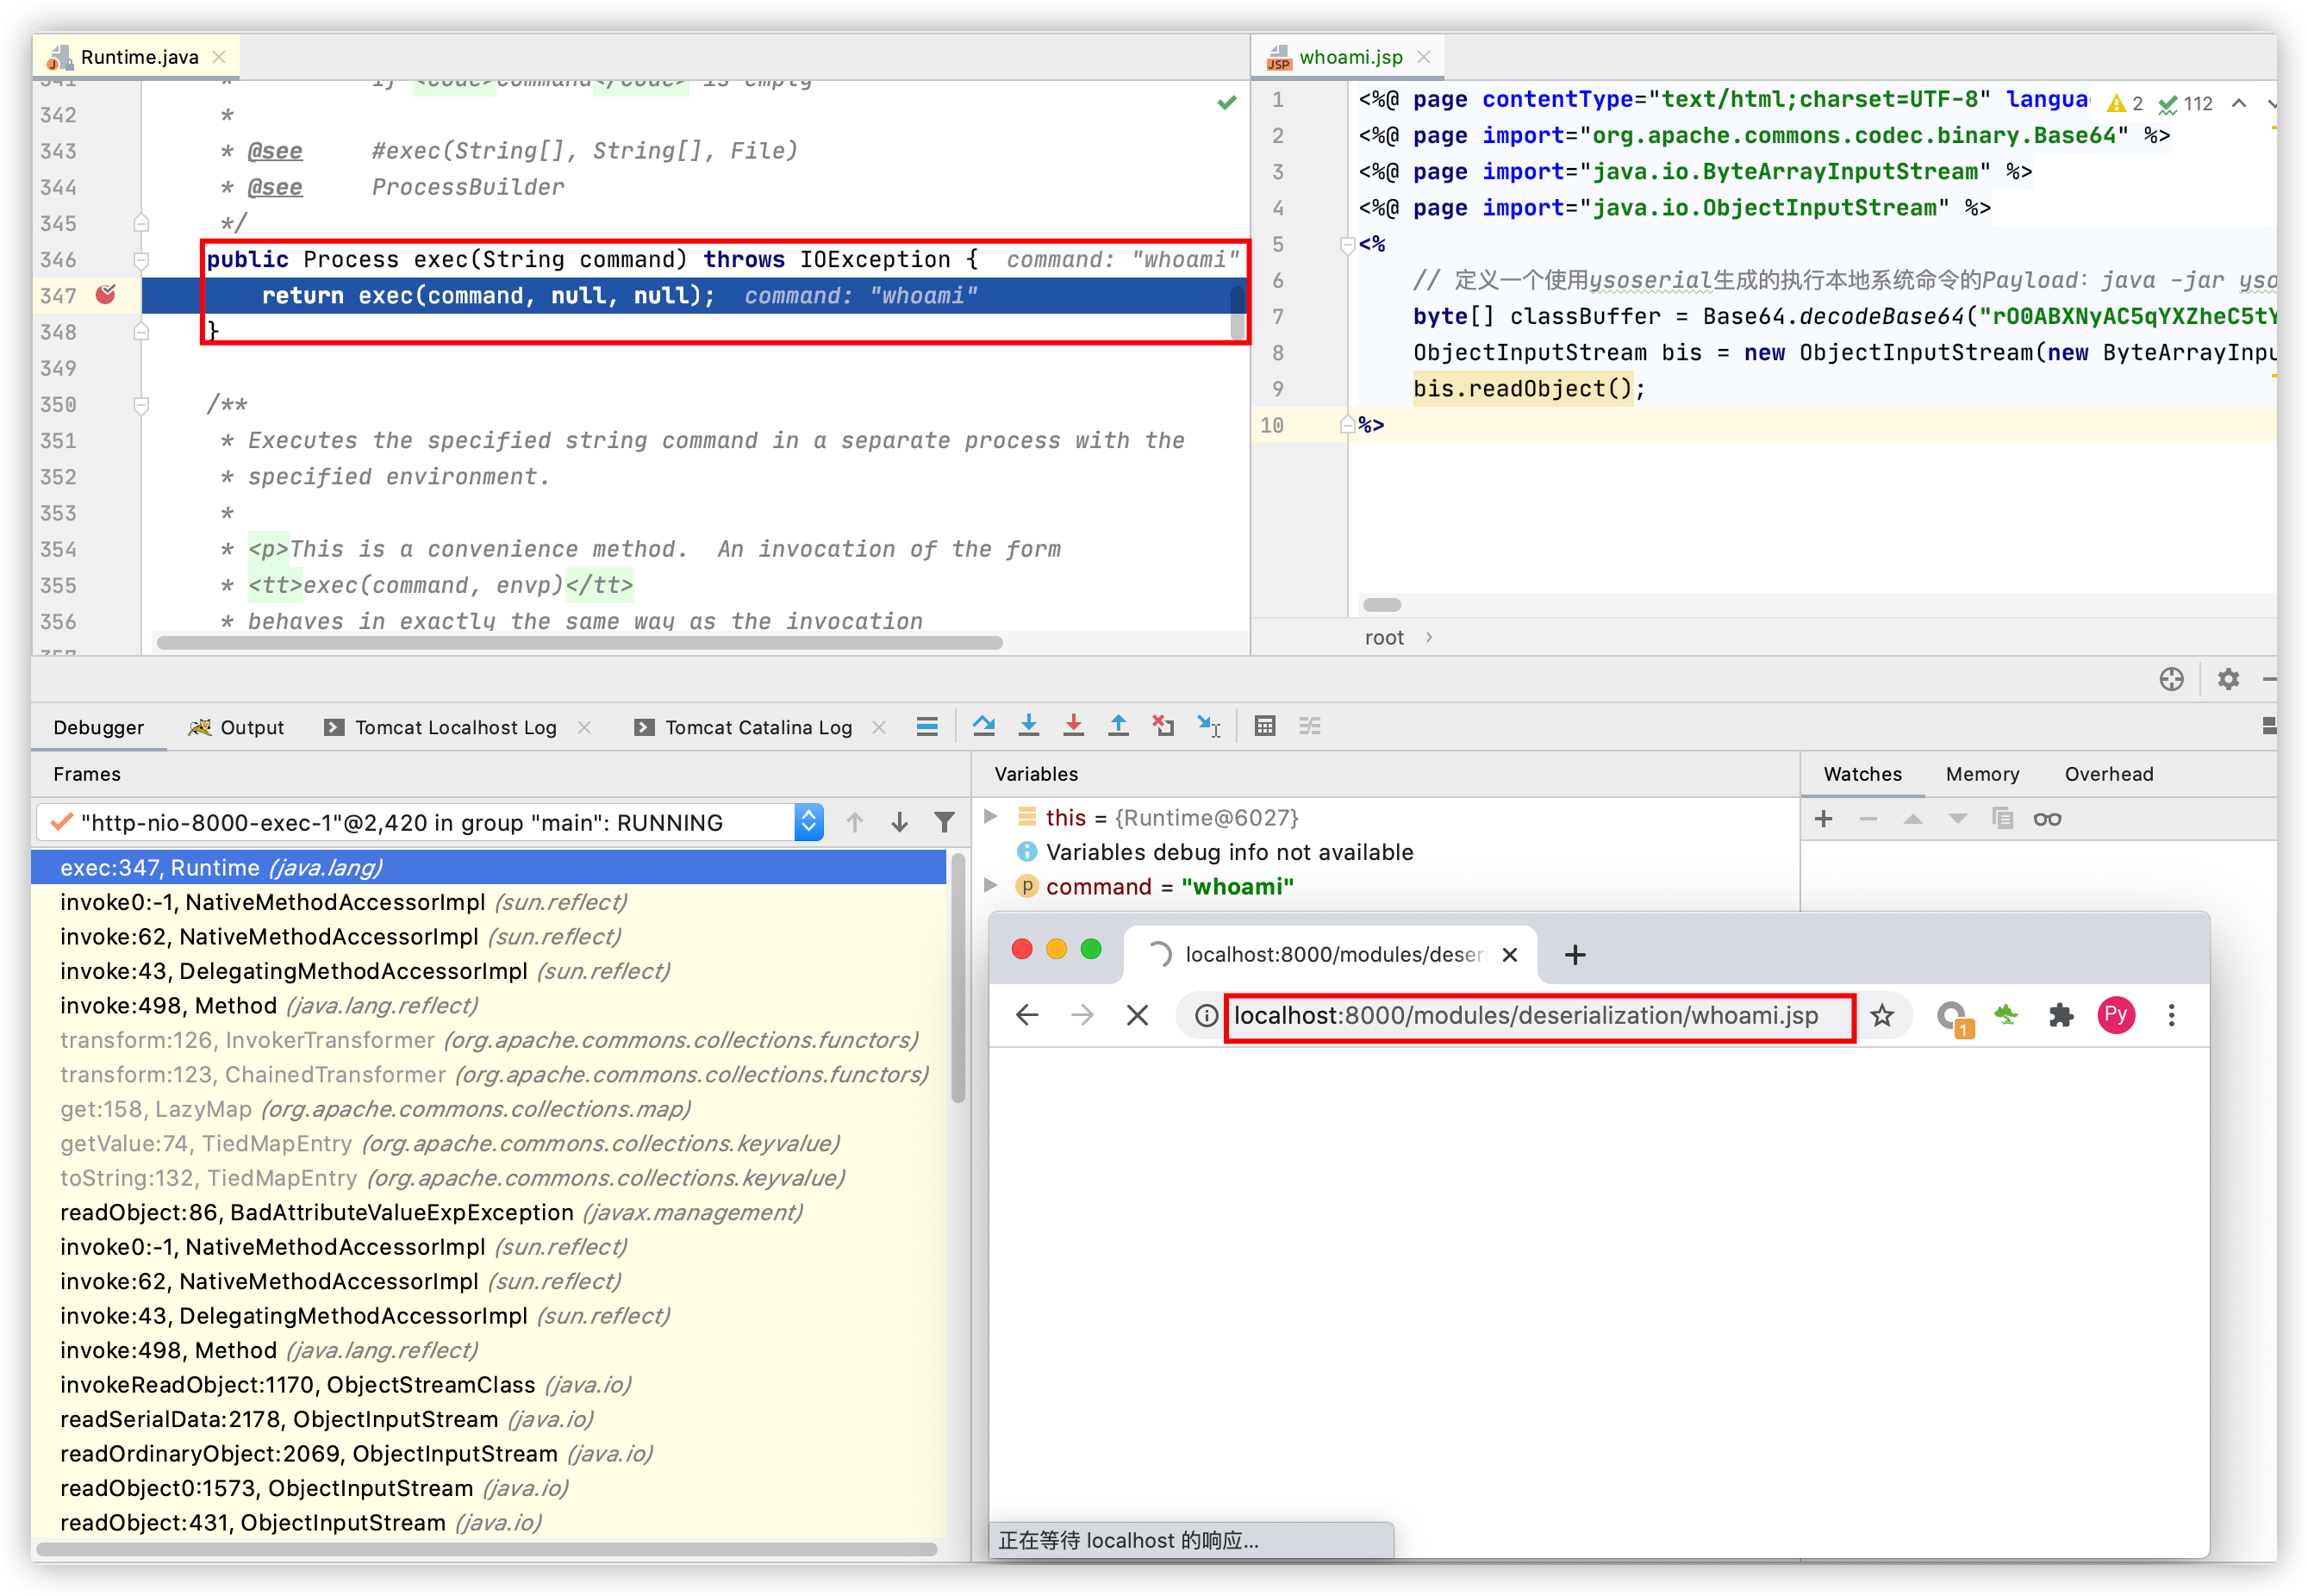The width and height of the screenshot is (2308, 1596).
Task: Bookmark page with the star icon
Action: tap(1881, 1016)
